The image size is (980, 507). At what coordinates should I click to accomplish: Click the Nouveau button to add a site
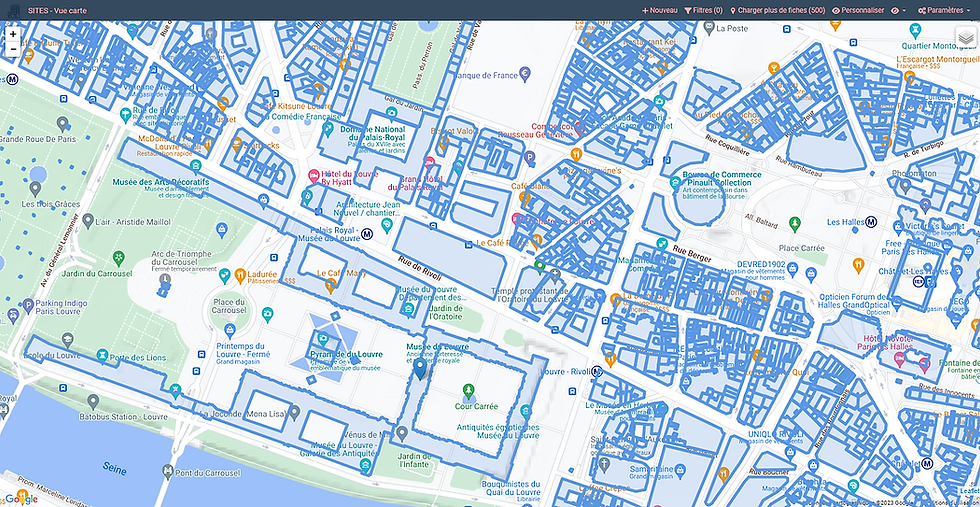[659, 10]
